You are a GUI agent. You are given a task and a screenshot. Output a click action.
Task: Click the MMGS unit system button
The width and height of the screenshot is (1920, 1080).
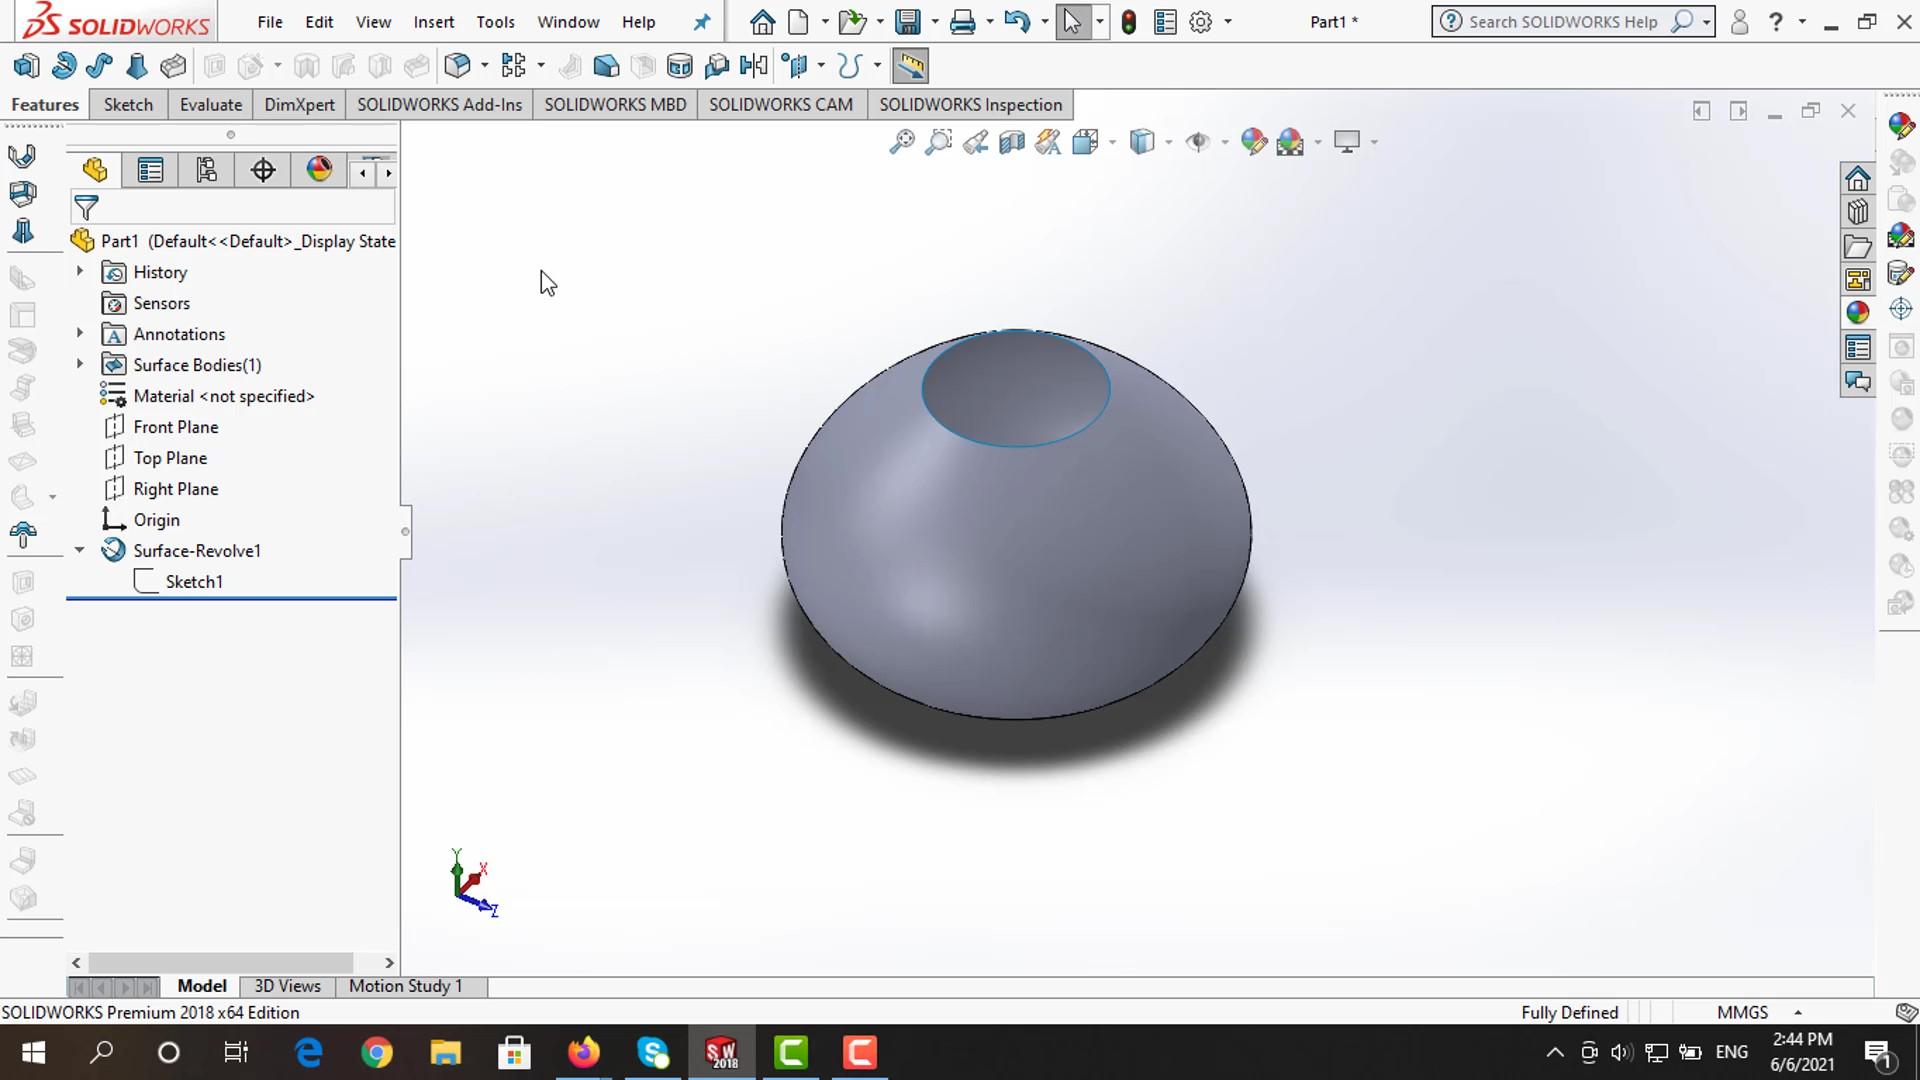click(1742, 1012)
